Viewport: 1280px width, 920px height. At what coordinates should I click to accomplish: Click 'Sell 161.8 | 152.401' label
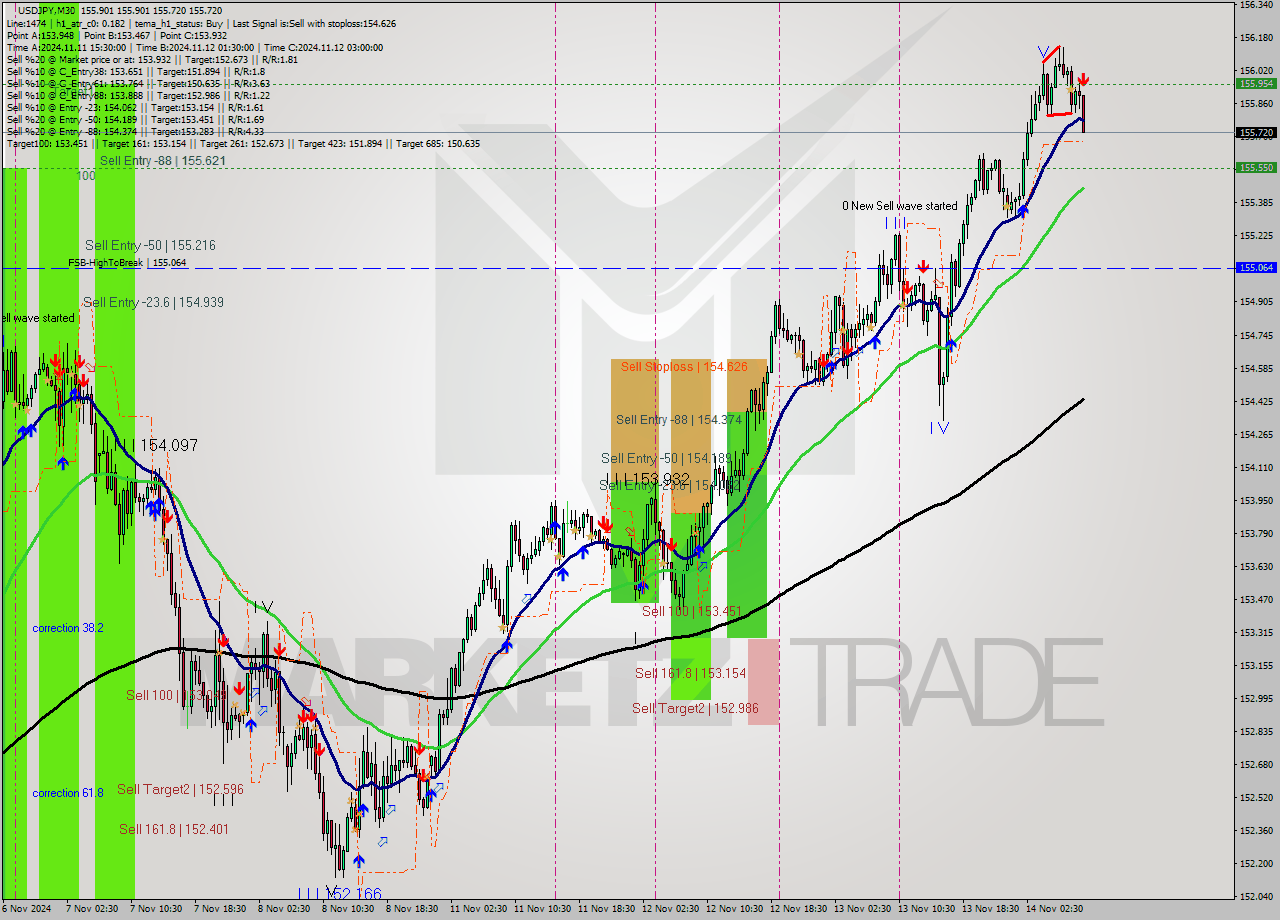pyautogui.click(x=173, y=829)
